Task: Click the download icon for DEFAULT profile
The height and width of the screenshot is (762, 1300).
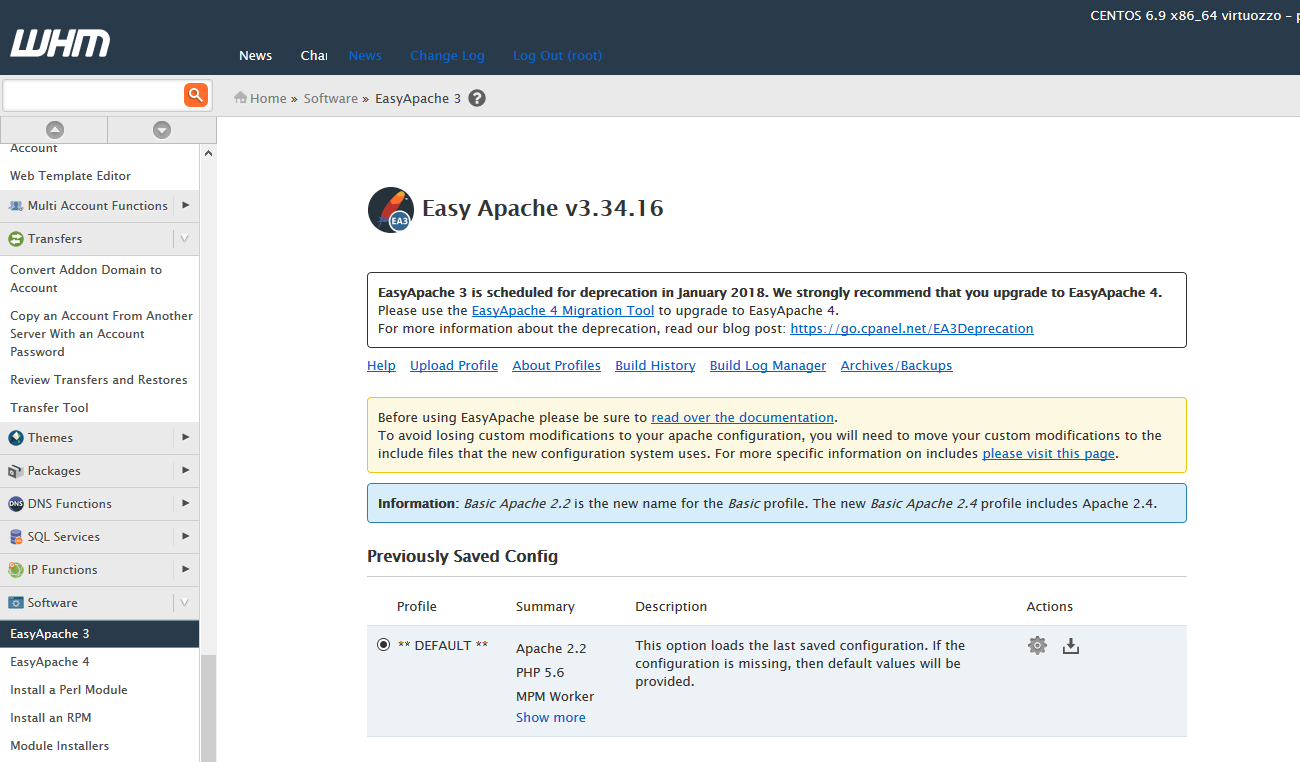Action: click(1070, 645)
